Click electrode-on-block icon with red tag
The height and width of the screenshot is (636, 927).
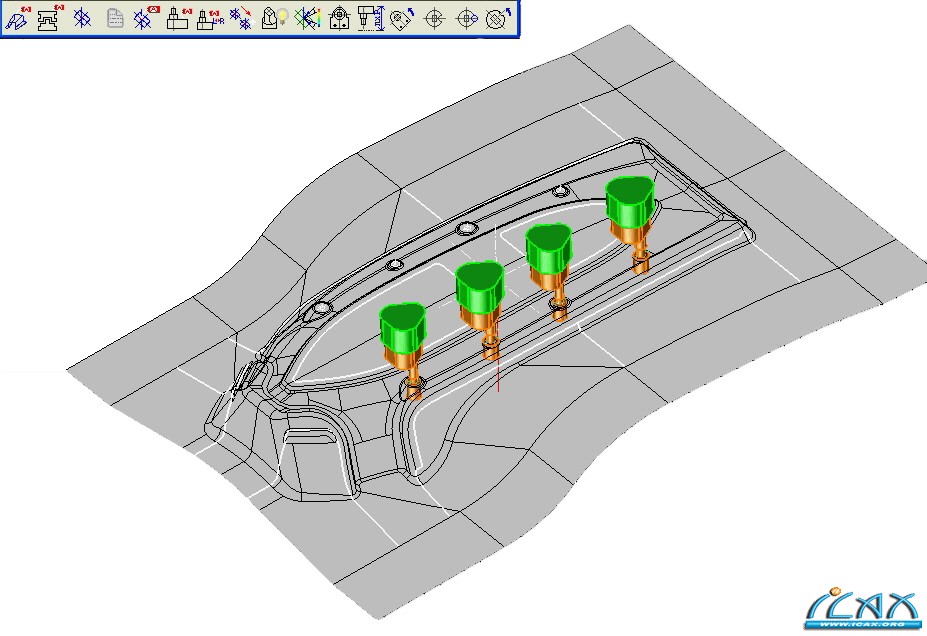178,18
